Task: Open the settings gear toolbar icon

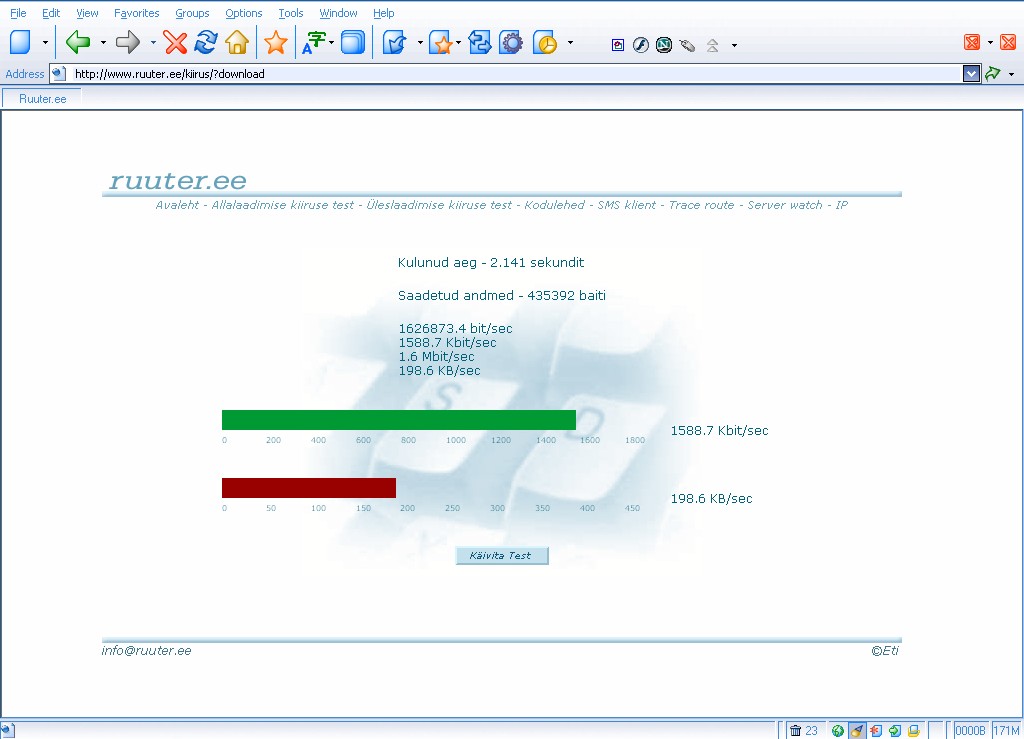Action: [x=511, y=43]
